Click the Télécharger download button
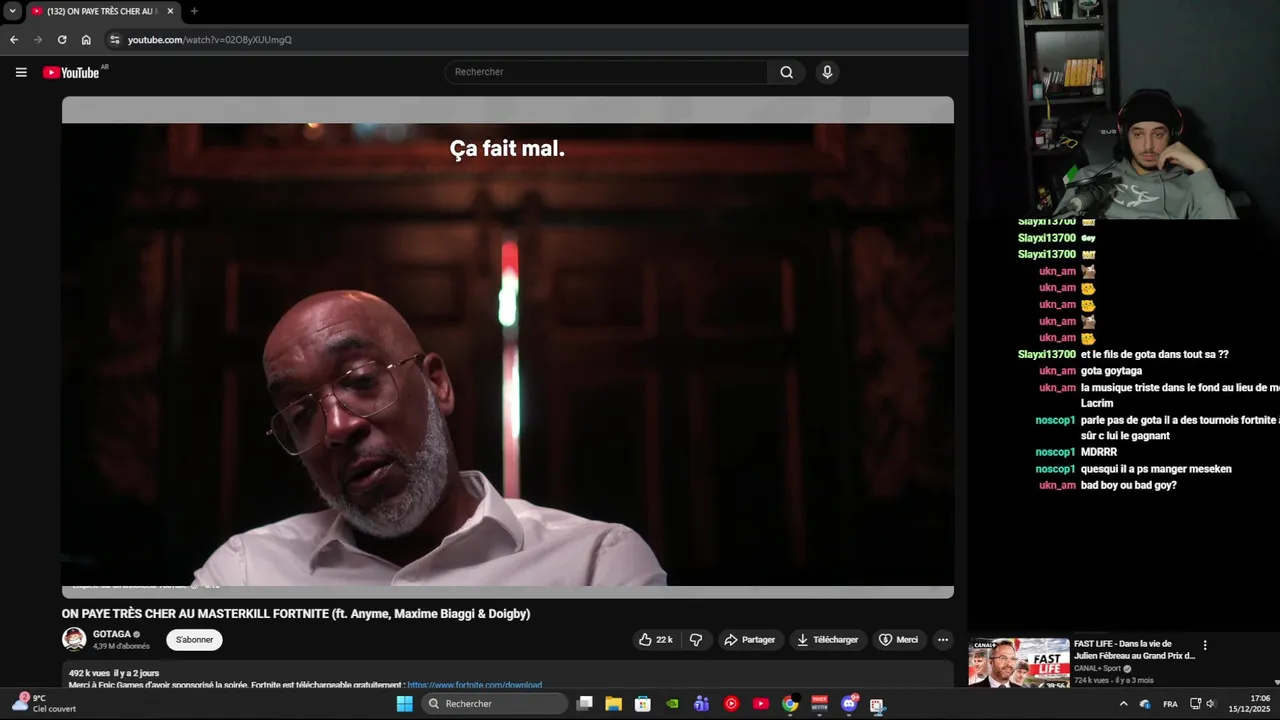Screen dimensions: 1280x720 point(827,640)
